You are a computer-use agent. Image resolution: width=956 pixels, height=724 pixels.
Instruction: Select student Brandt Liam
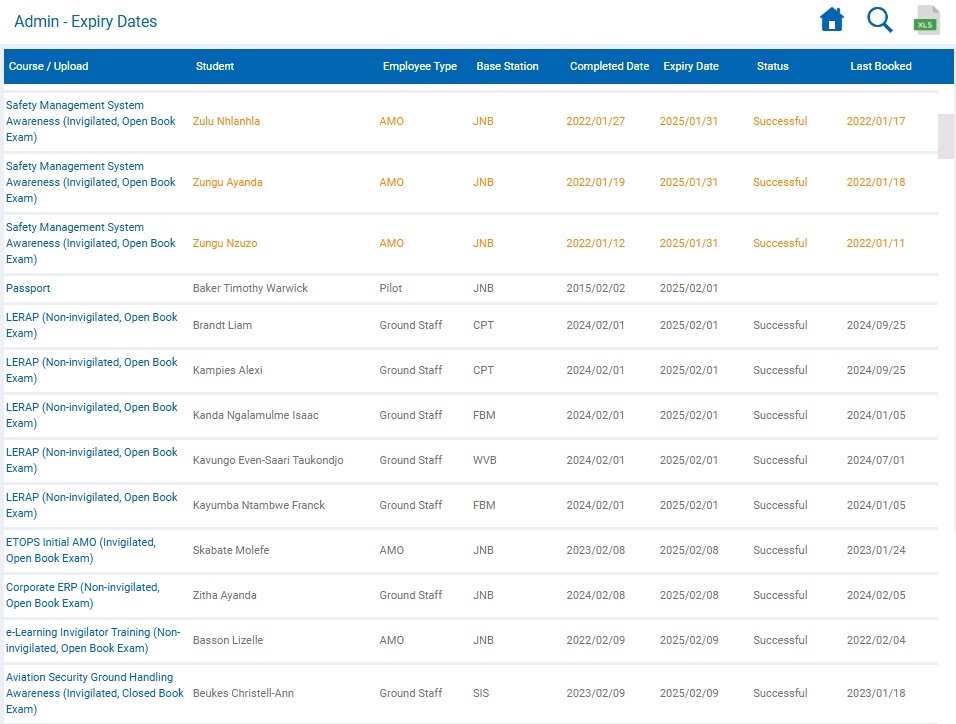[223, 326]
